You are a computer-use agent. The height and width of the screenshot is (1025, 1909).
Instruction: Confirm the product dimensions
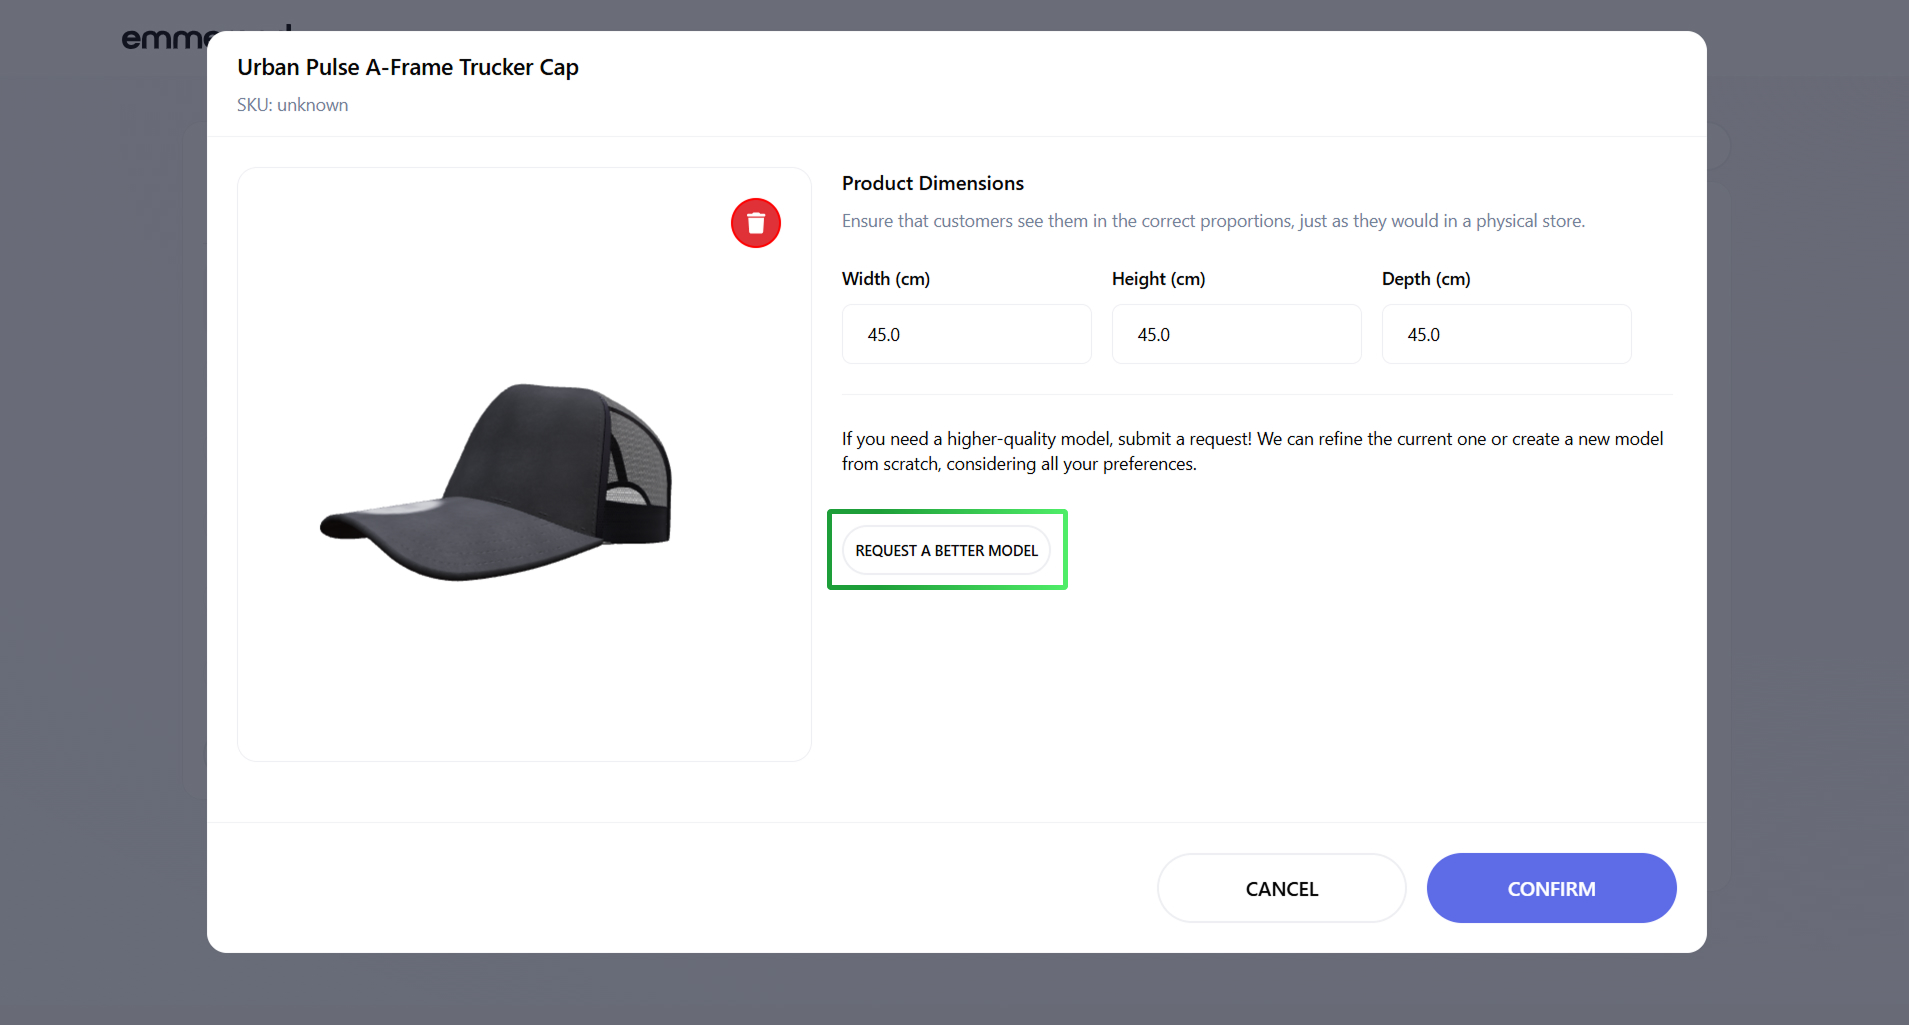coord(1551,888)
